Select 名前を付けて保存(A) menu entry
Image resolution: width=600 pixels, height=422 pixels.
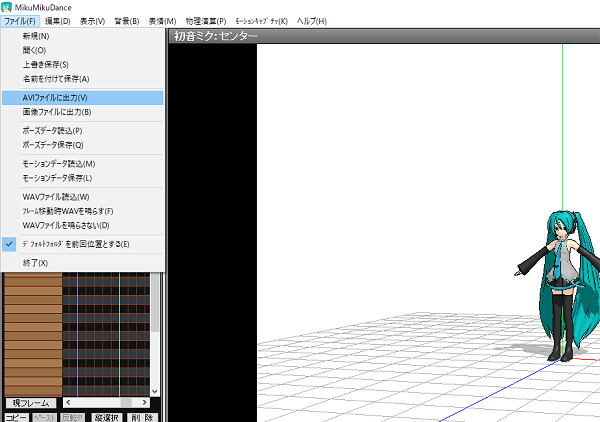tap(83, 79)
